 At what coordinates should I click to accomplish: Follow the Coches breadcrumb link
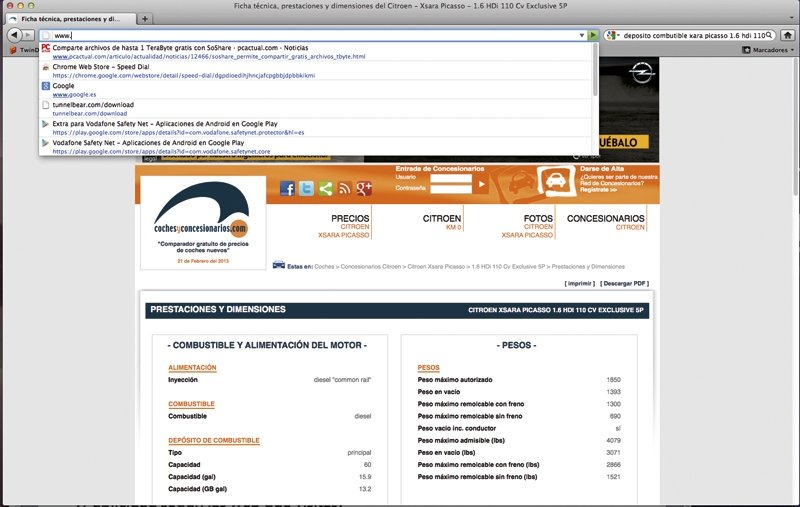coord(324,267)
